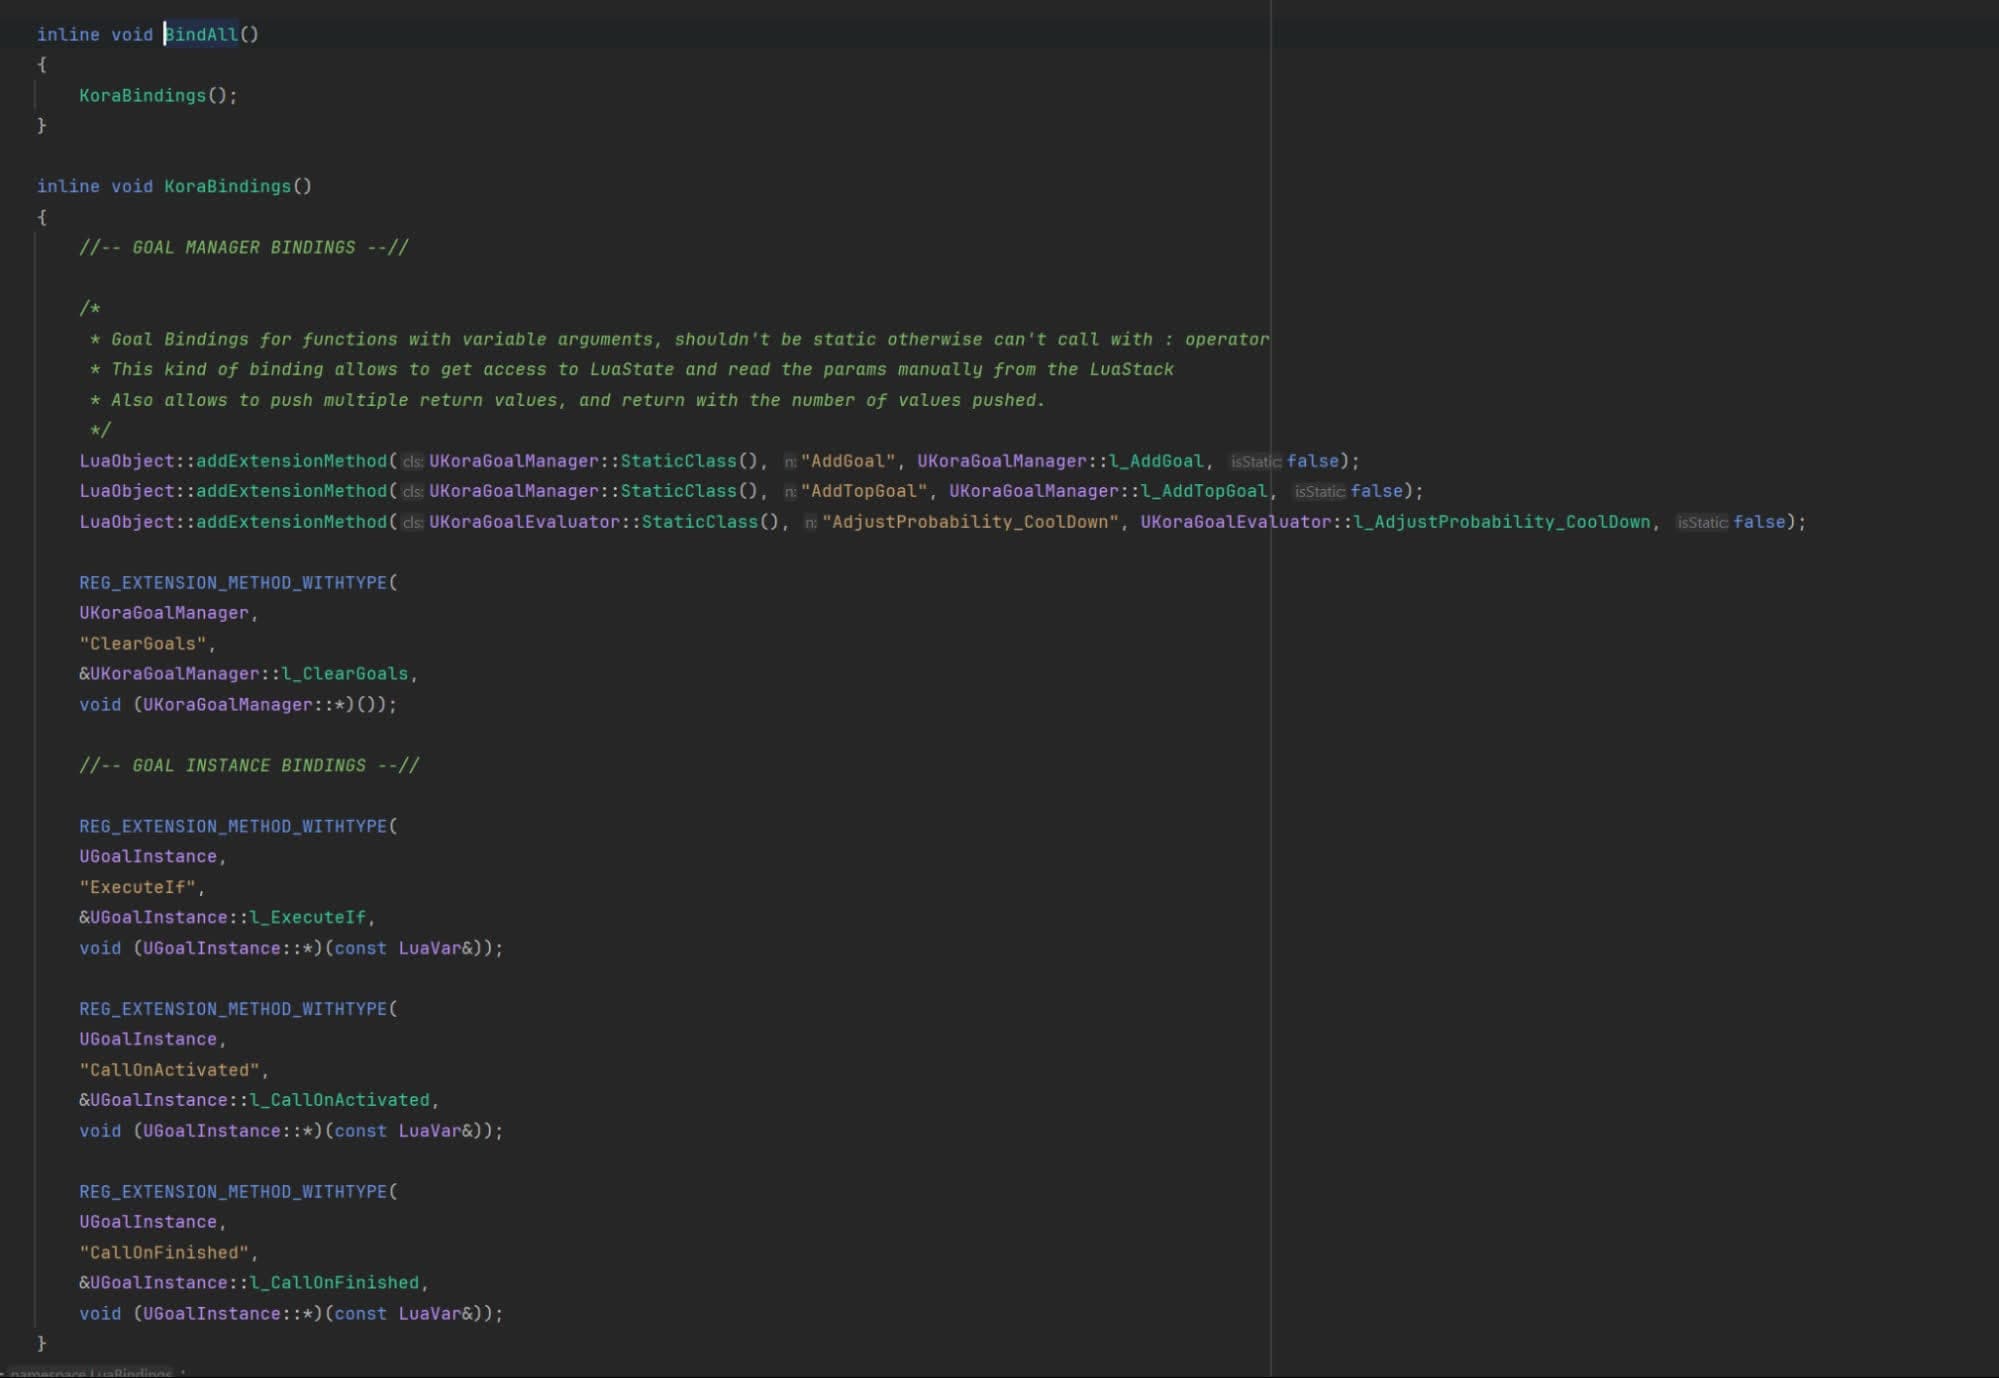The height and width of the screenshot is (1378, 1999).
Task: Click the GOAL MANAGER BINDINGS comment
Action: pyautogui.click(x=244, y=247)
